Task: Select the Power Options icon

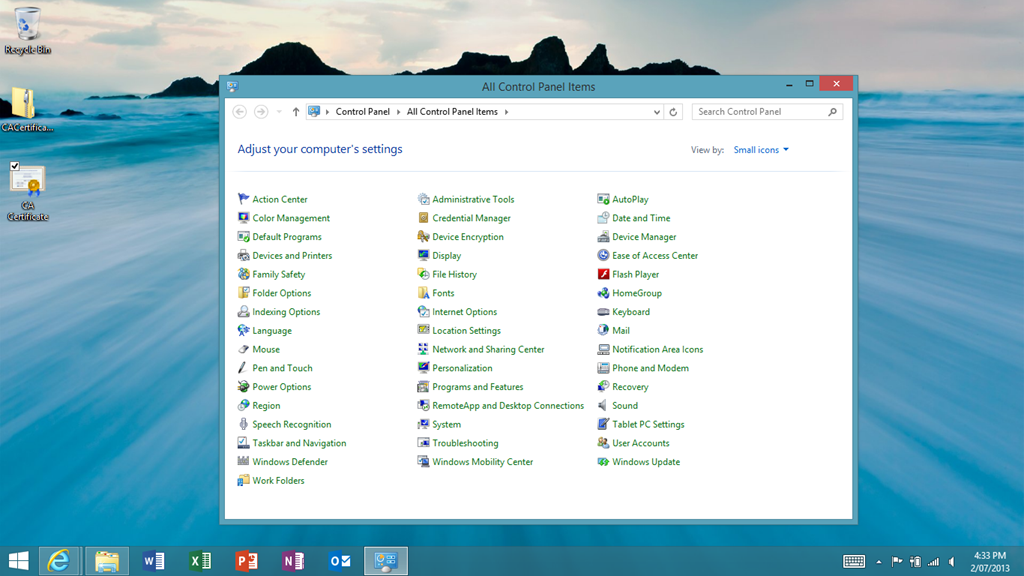Action: tap(243, 387)
